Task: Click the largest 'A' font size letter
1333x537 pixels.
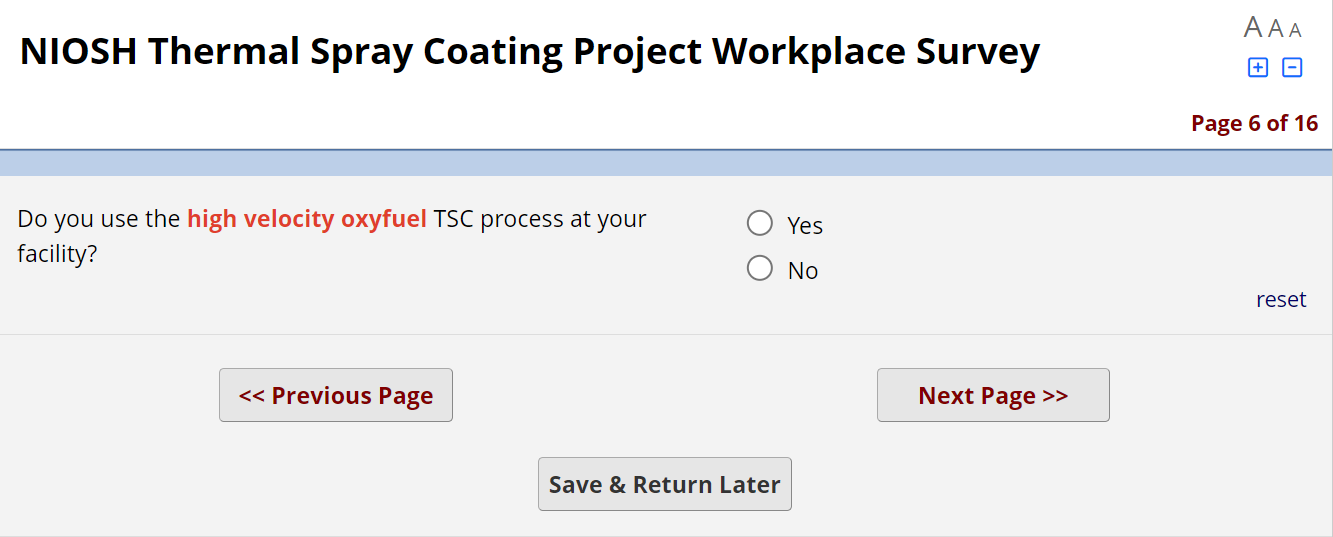Action: [x=1253, y=28]
